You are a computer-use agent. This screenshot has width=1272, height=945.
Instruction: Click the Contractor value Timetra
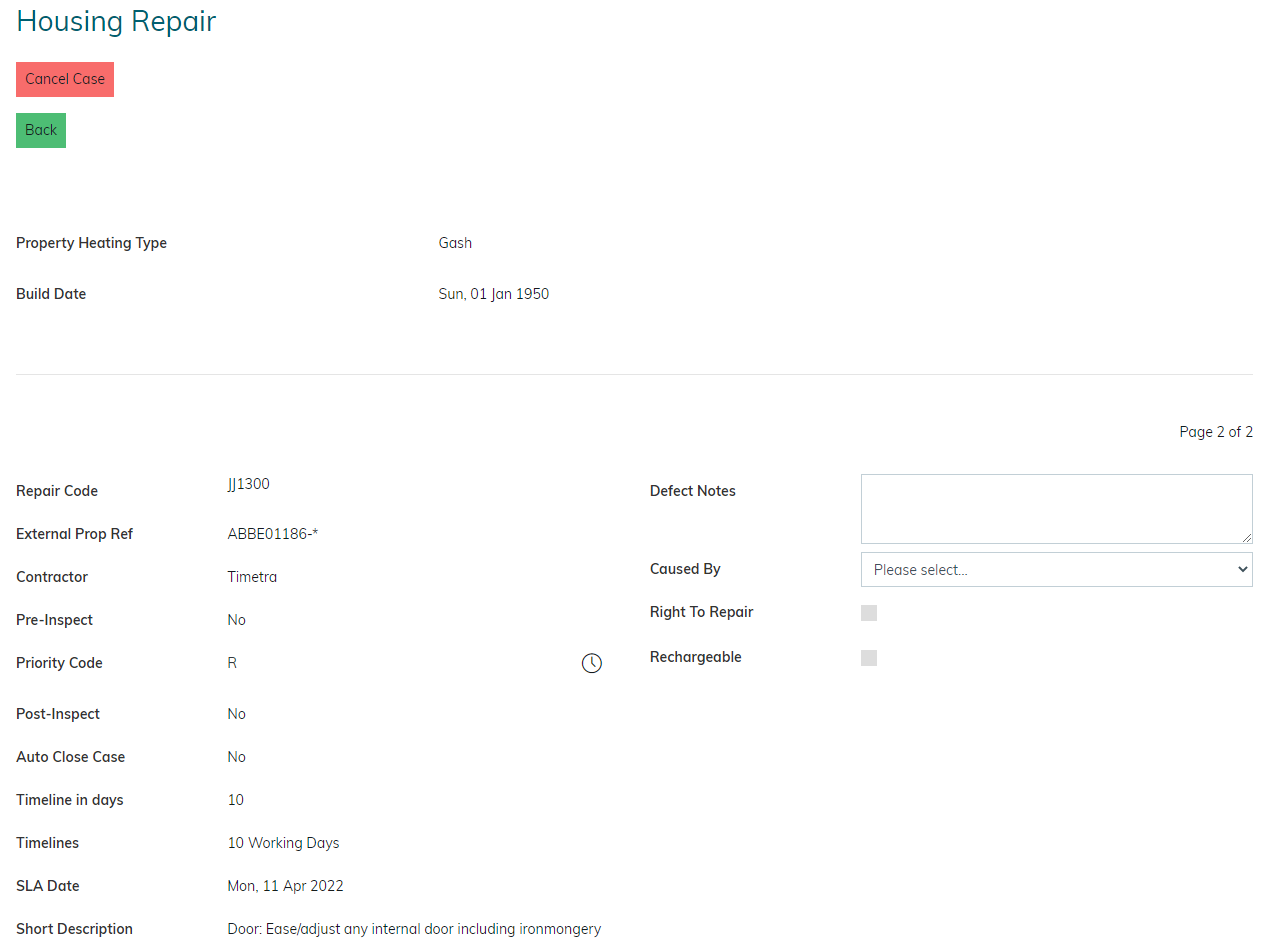tap(252, 577)
